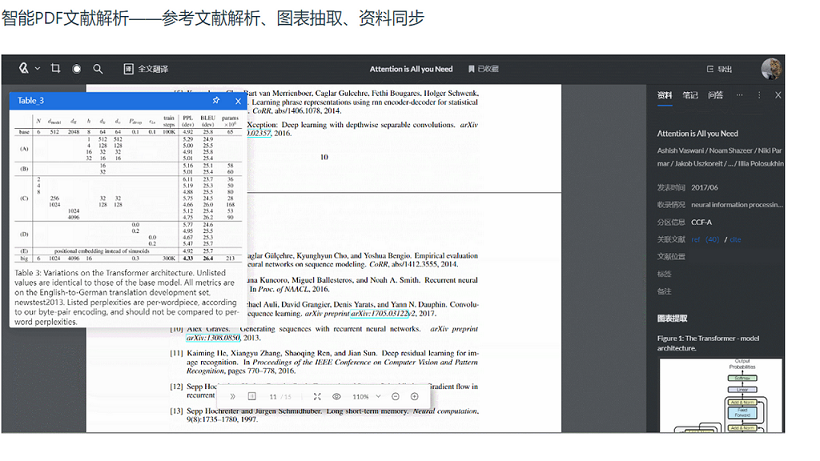Open the search magnifier tool
The height and width of the screenshot is (461, 820).
pos(97,69)
